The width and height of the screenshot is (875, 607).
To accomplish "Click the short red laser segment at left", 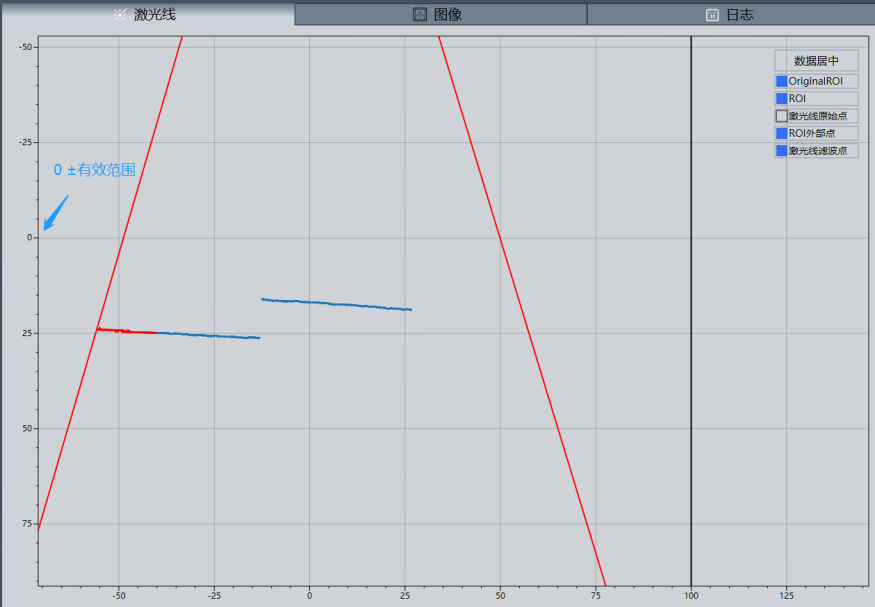I will pos(126,330).
